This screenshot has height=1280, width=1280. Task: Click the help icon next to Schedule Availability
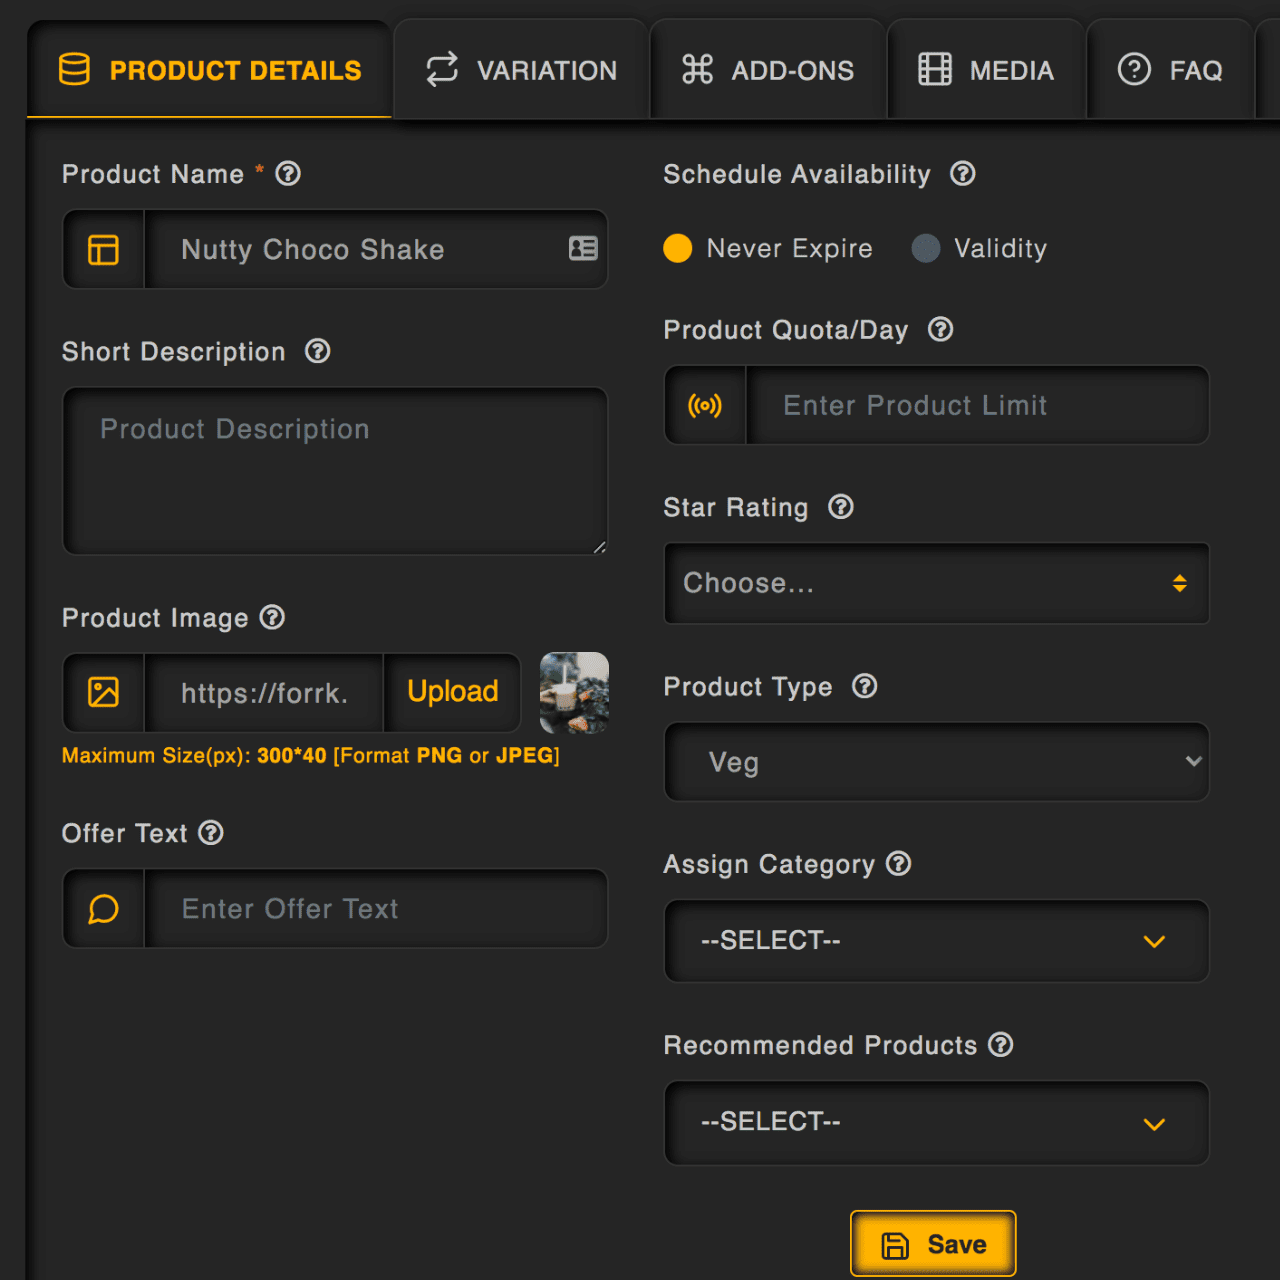pyautogui.click(x=962, y=174)
